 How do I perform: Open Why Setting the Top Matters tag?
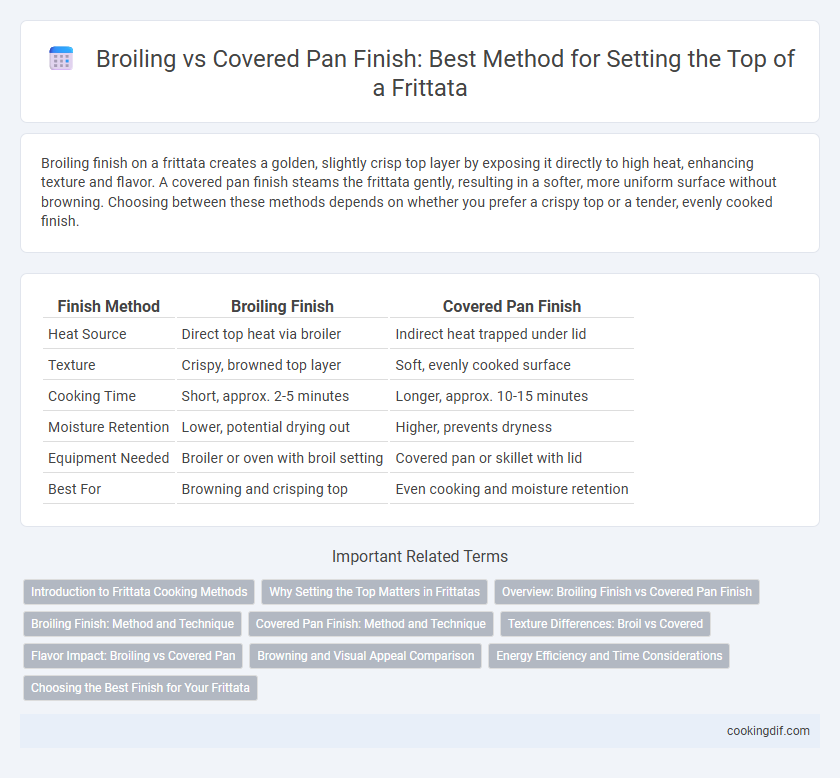pos(374,592)
